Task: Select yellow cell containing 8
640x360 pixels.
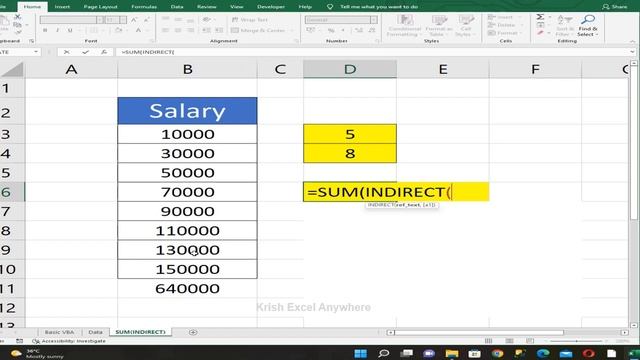Action: click(x=350, y=153)
